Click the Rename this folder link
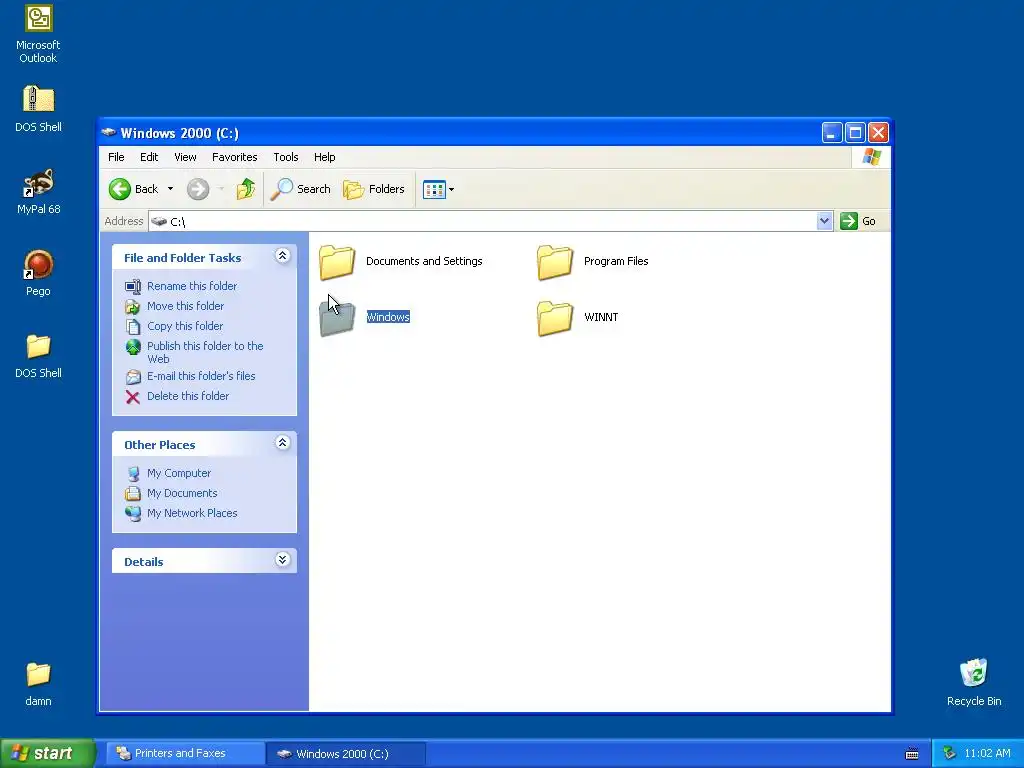This screenshot has height=768, width=1024. (192, 286)
